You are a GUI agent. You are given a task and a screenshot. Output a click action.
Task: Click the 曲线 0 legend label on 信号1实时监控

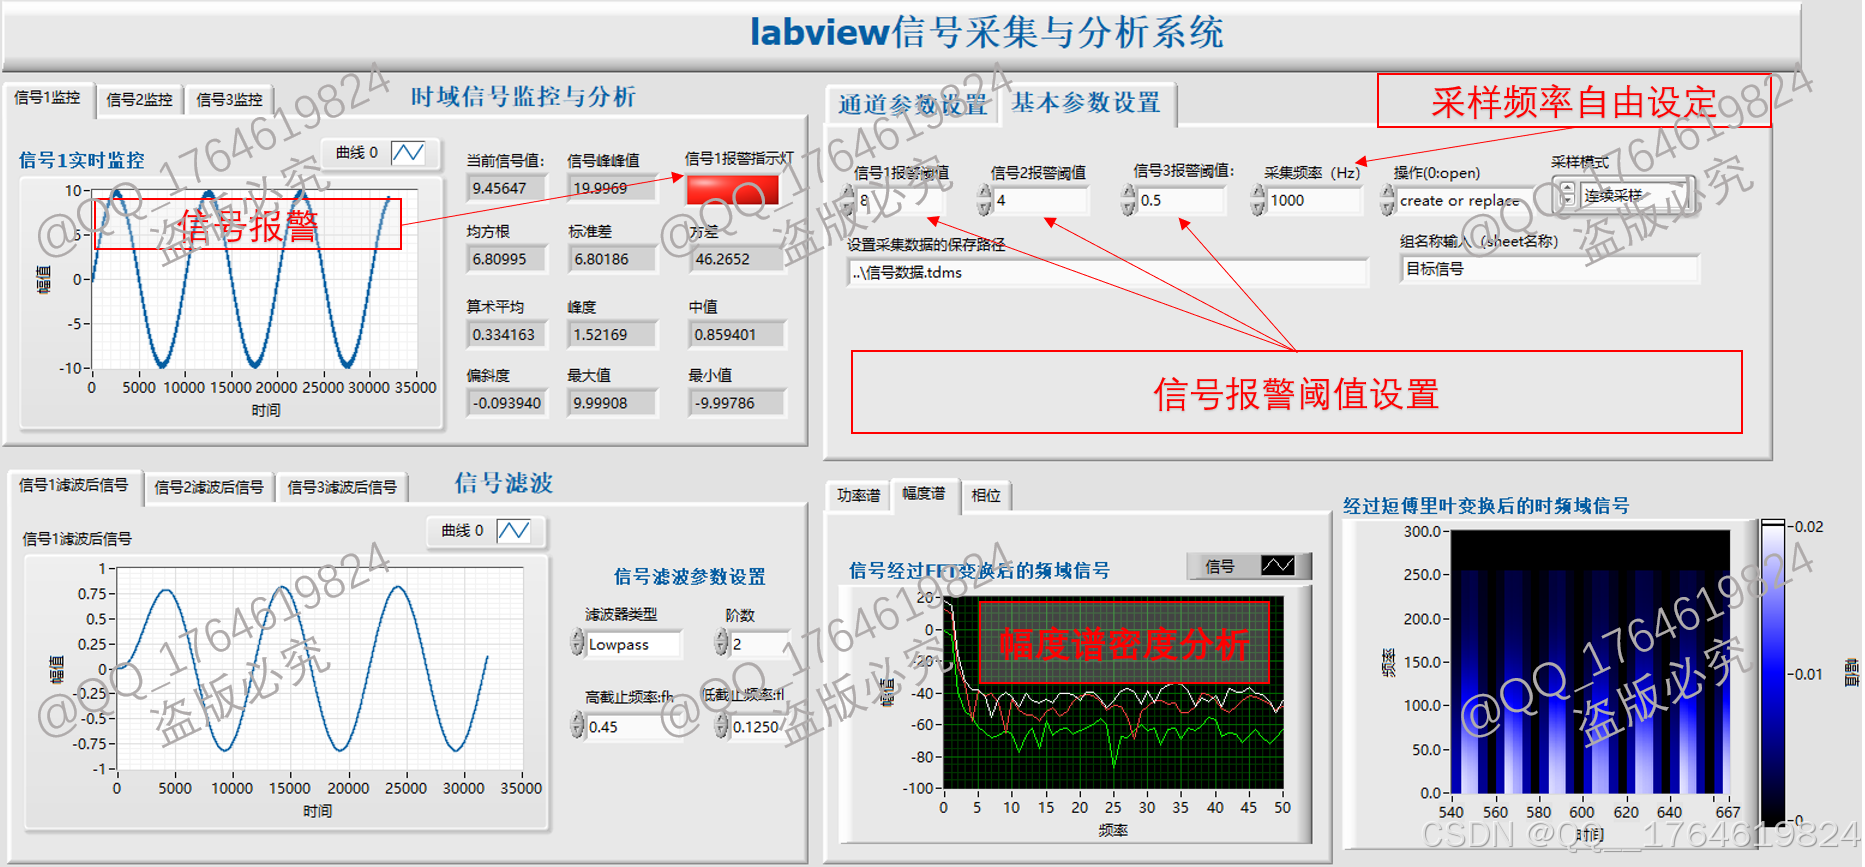point(357,153)
